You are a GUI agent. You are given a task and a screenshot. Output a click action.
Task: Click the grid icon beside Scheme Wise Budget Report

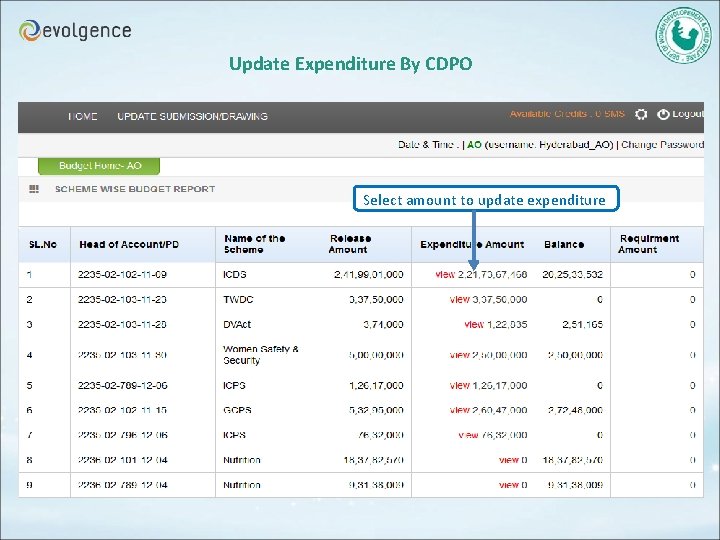tap(34, 189)
